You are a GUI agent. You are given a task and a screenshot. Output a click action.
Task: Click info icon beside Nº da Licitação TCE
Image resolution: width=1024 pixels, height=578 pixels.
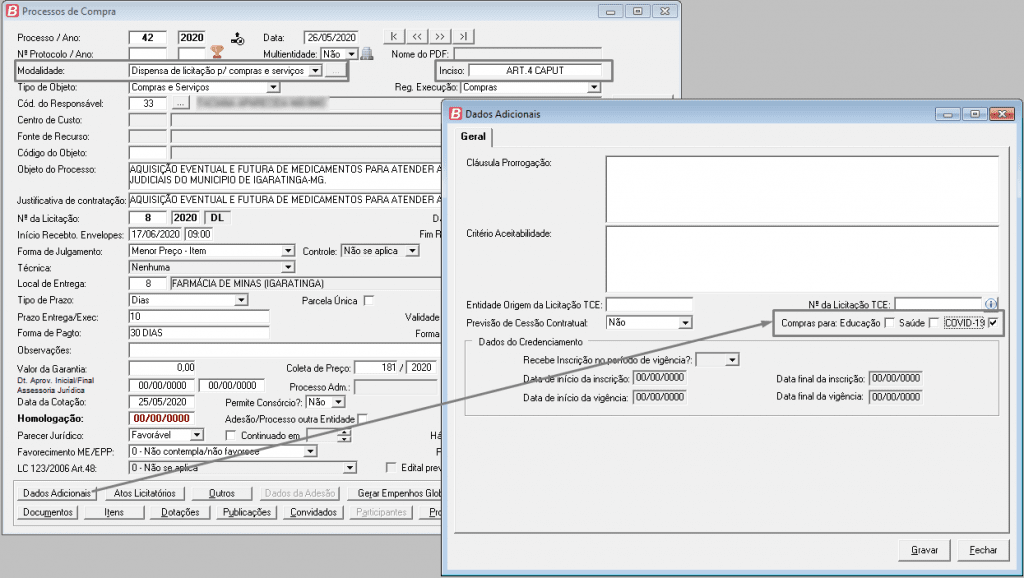click(x=991, y=304)
